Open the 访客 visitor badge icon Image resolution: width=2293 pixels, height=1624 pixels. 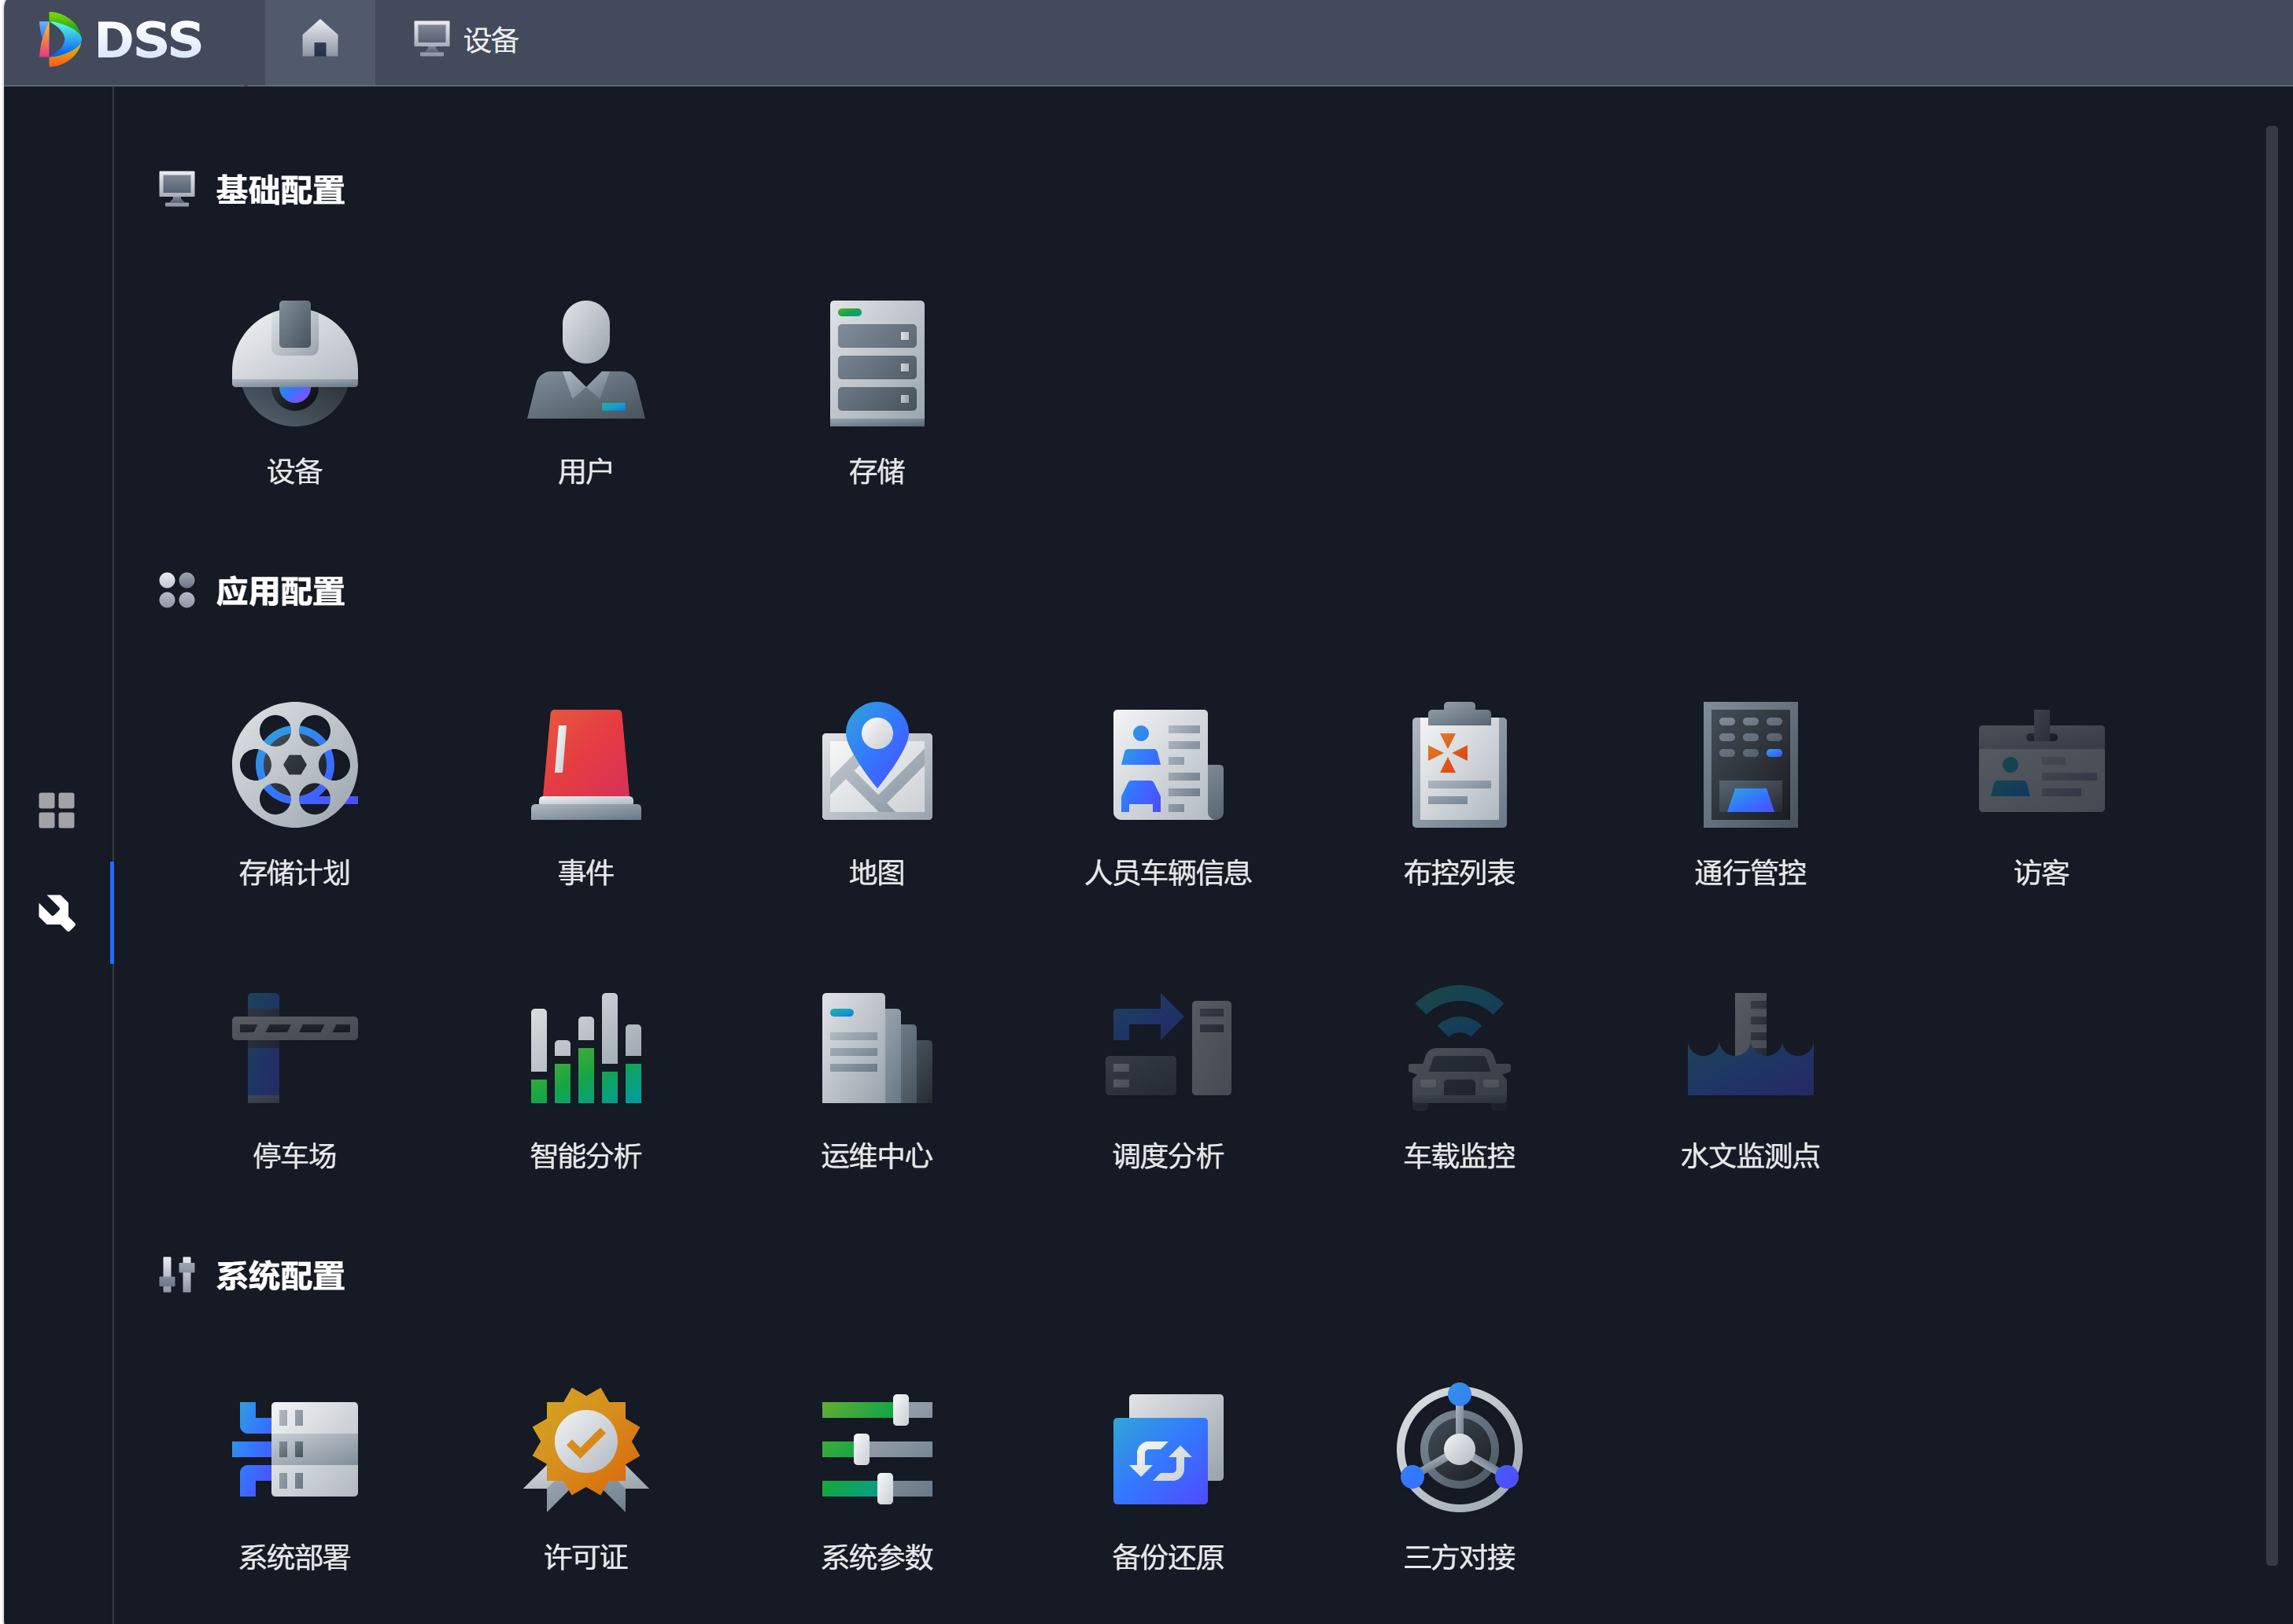tap(2041, 762)
